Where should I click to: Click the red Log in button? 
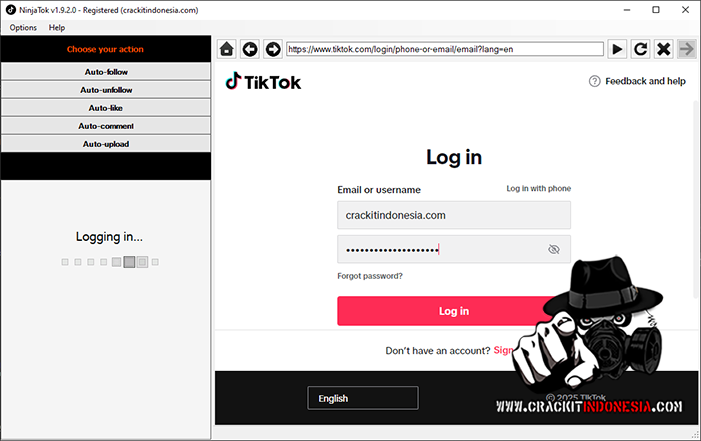[x=454, y=311]
